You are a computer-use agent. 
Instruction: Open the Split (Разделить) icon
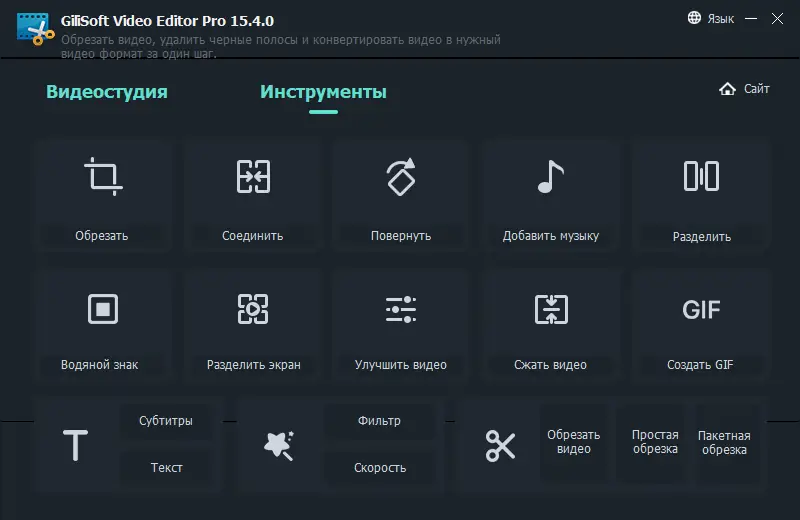coord(701,176)
